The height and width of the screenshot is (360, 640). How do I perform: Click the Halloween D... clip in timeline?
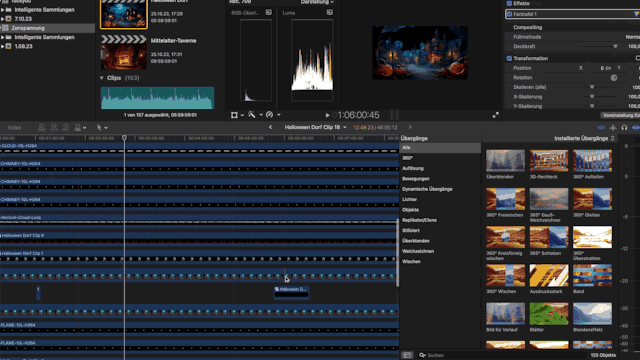pos(291,293)
